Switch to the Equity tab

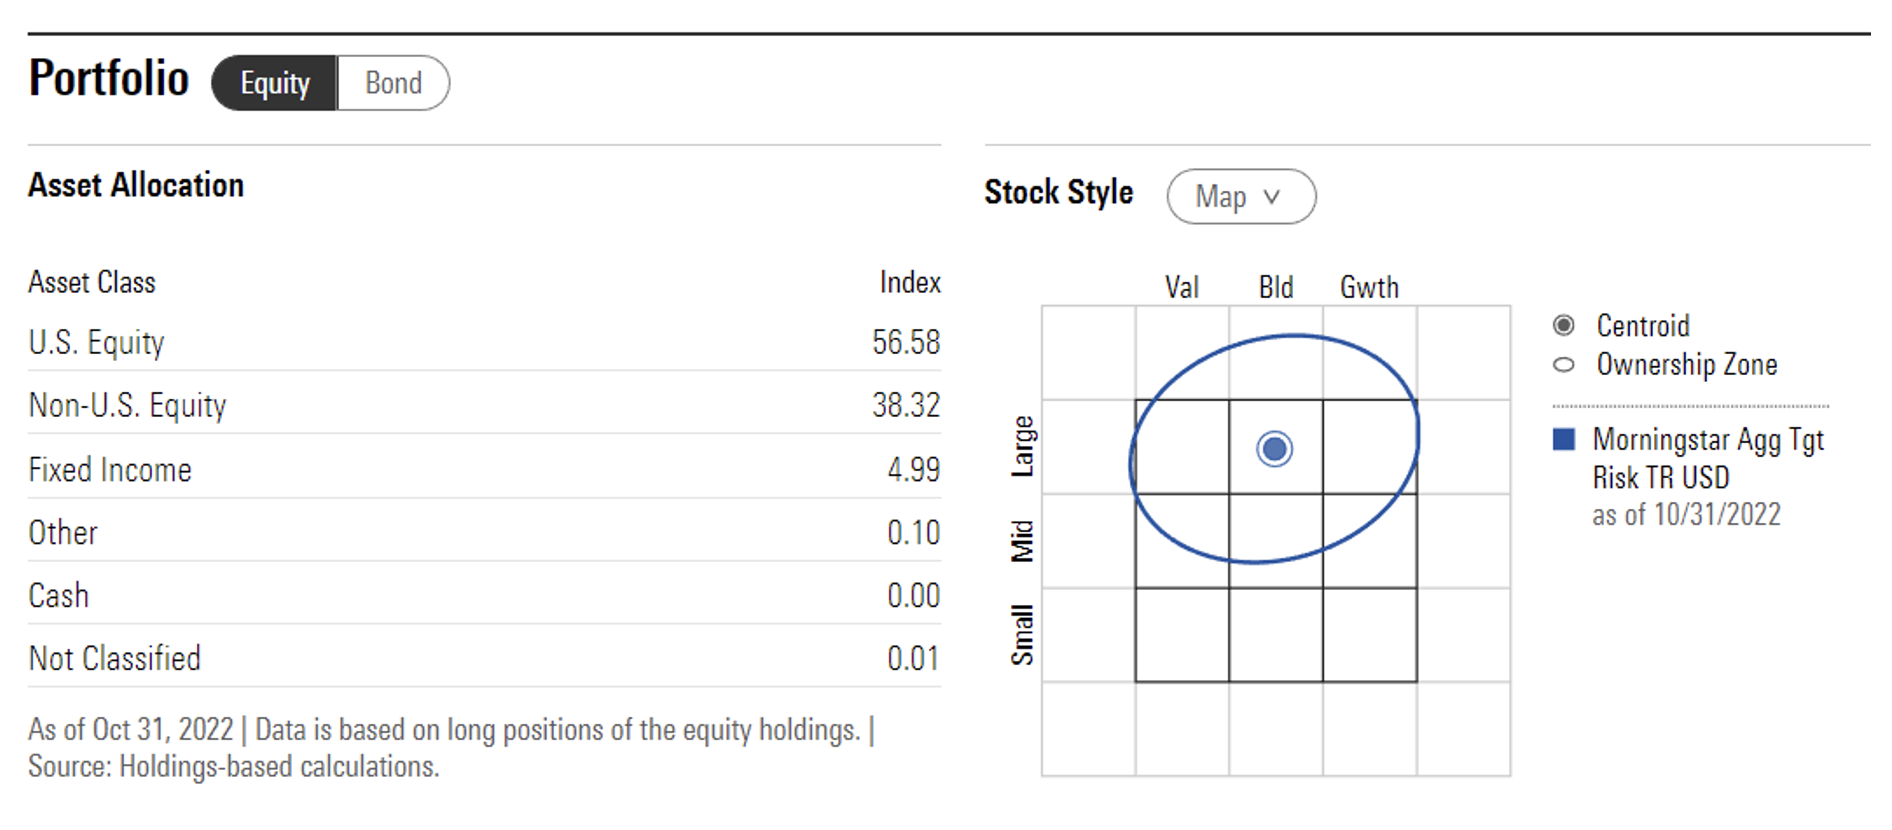[274, 83]
